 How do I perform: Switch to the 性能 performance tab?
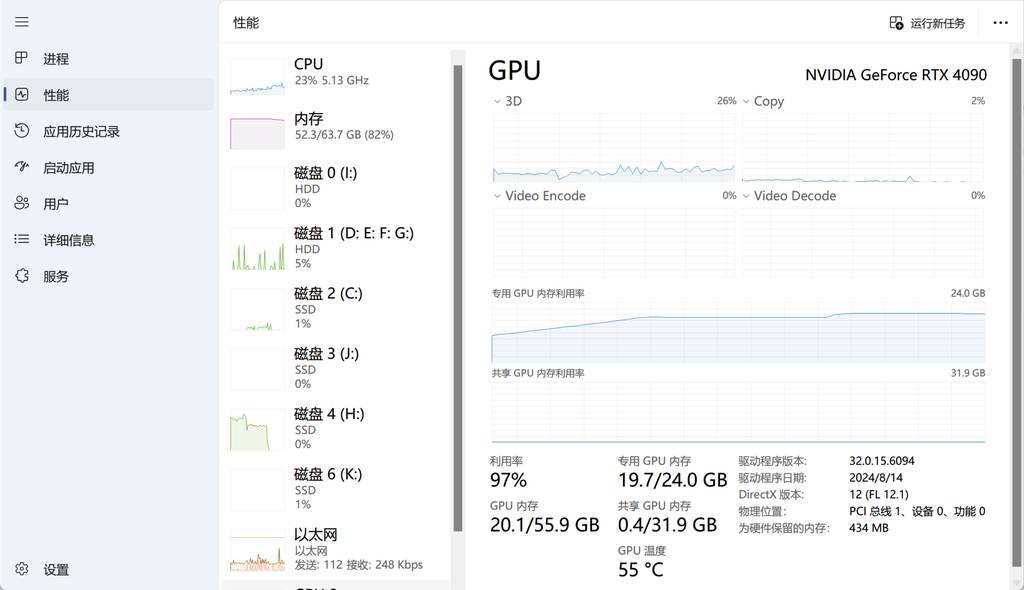click(x=56, y=95)
